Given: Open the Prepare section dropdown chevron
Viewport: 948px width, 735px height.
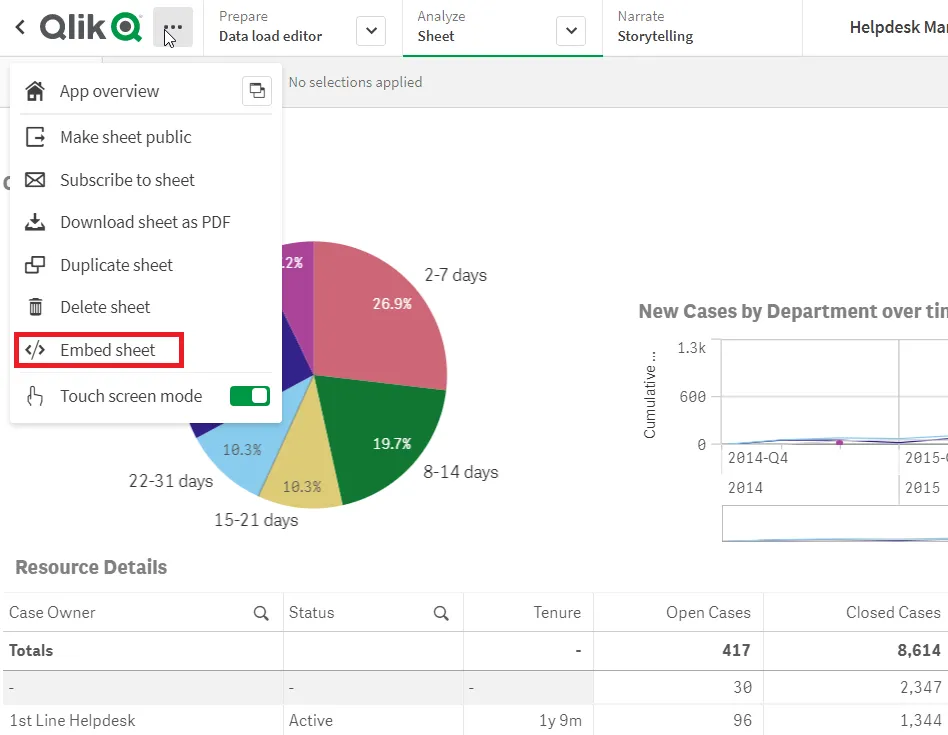Looking at the screenshot, I should click(x=370, y=30).
